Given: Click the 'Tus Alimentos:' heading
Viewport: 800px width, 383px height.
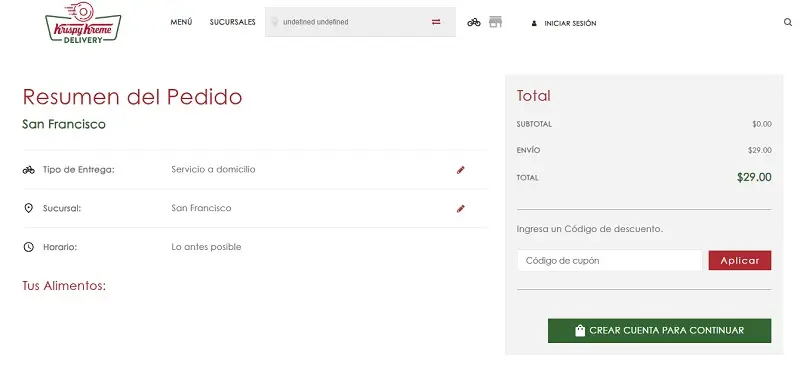Looking at the screenshot, I should pyautogui.click(x=64, y=286).
